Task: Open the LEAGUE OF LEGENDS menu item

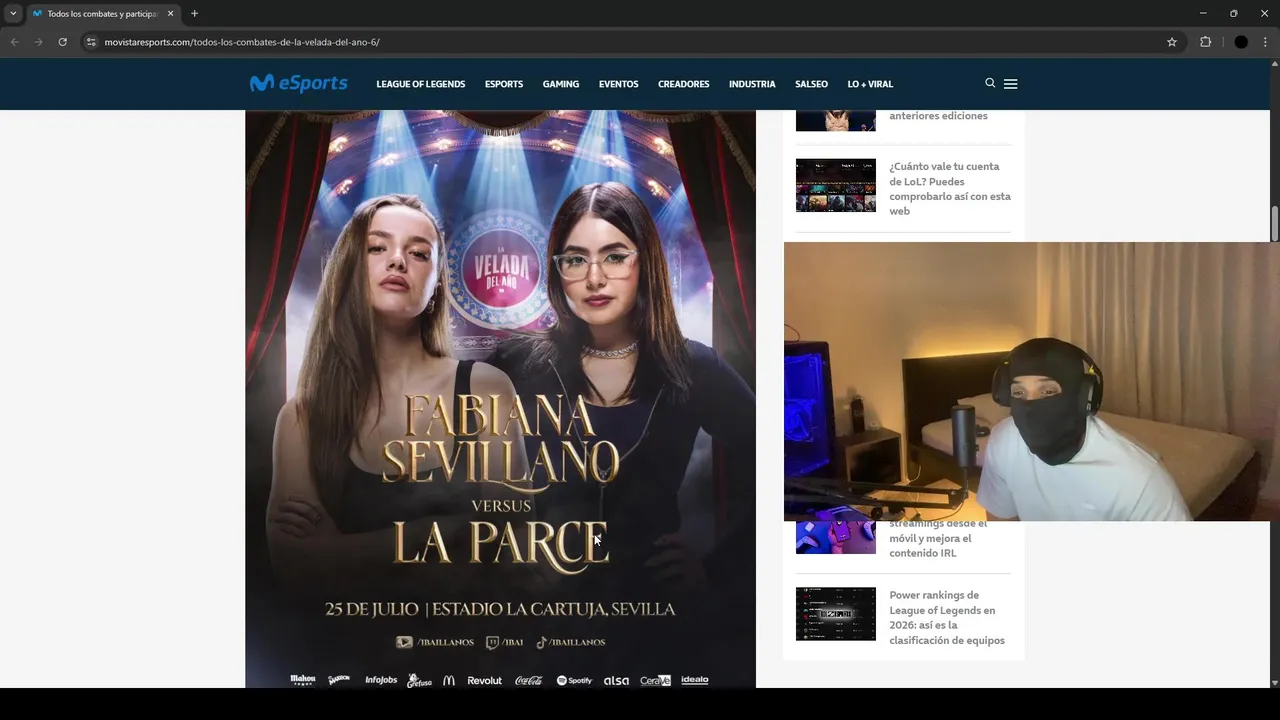Action: pyautogui.click(x=421, y=84)
